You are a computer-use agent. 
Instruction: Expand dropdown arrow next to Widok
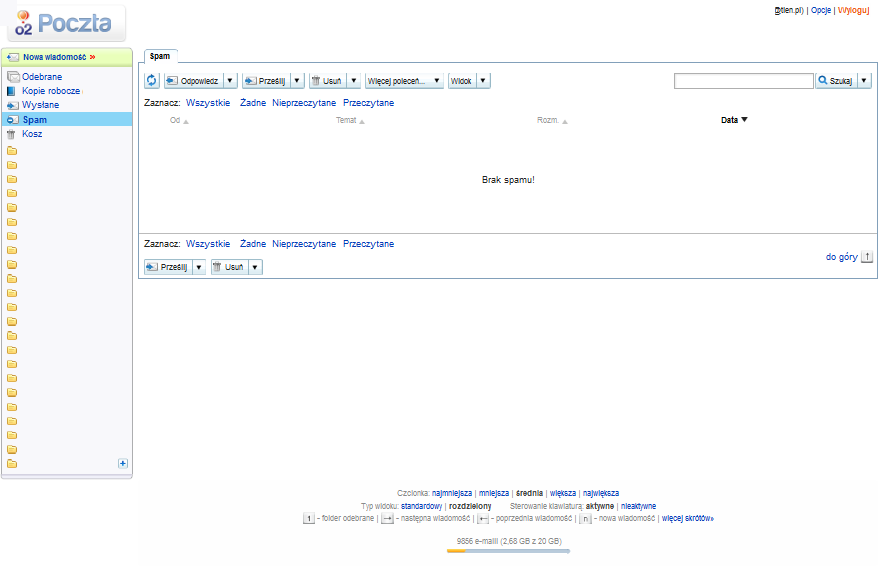pos(483,81)
